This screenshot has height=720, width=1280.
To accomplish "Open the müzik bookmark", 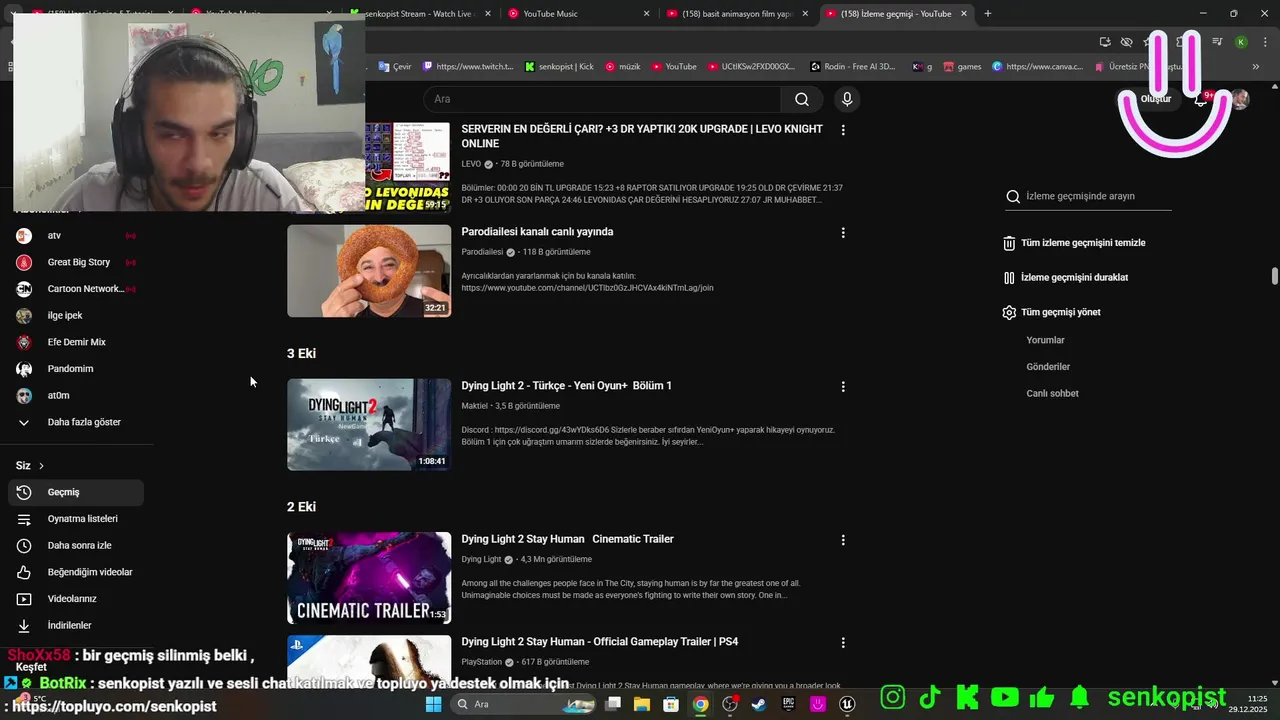I will point(622,67).
